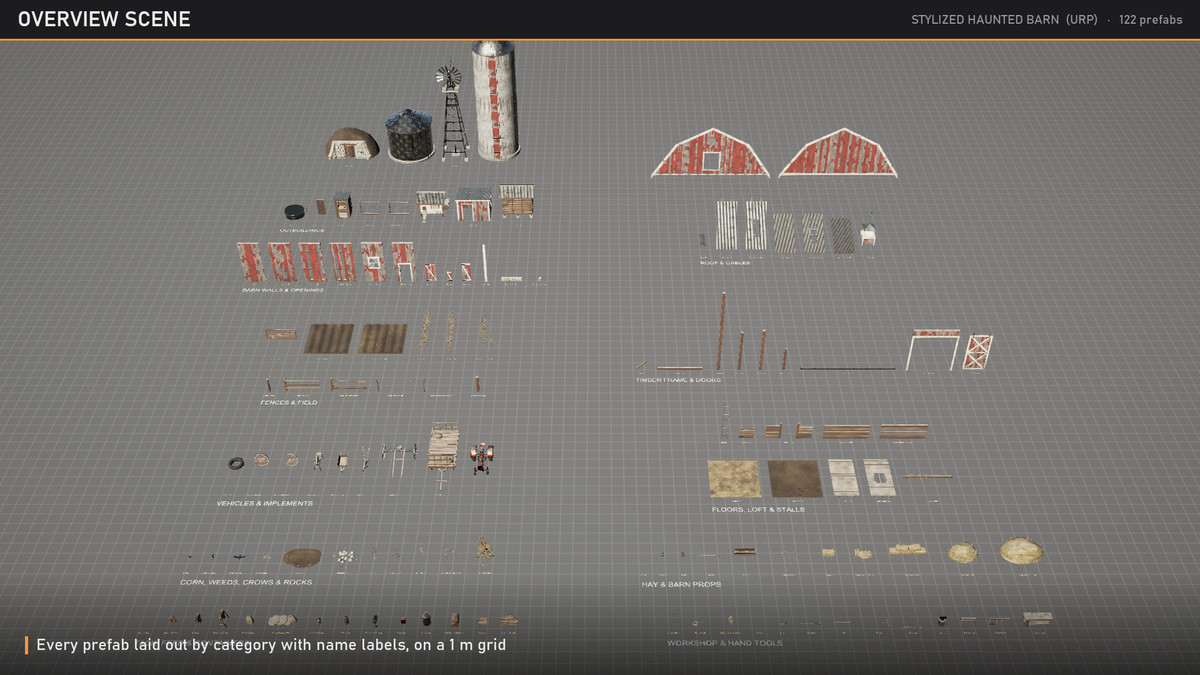Screen dimensions: 1200x675
Task: Select the open wood storage shed
Action: tap(517, 201)
